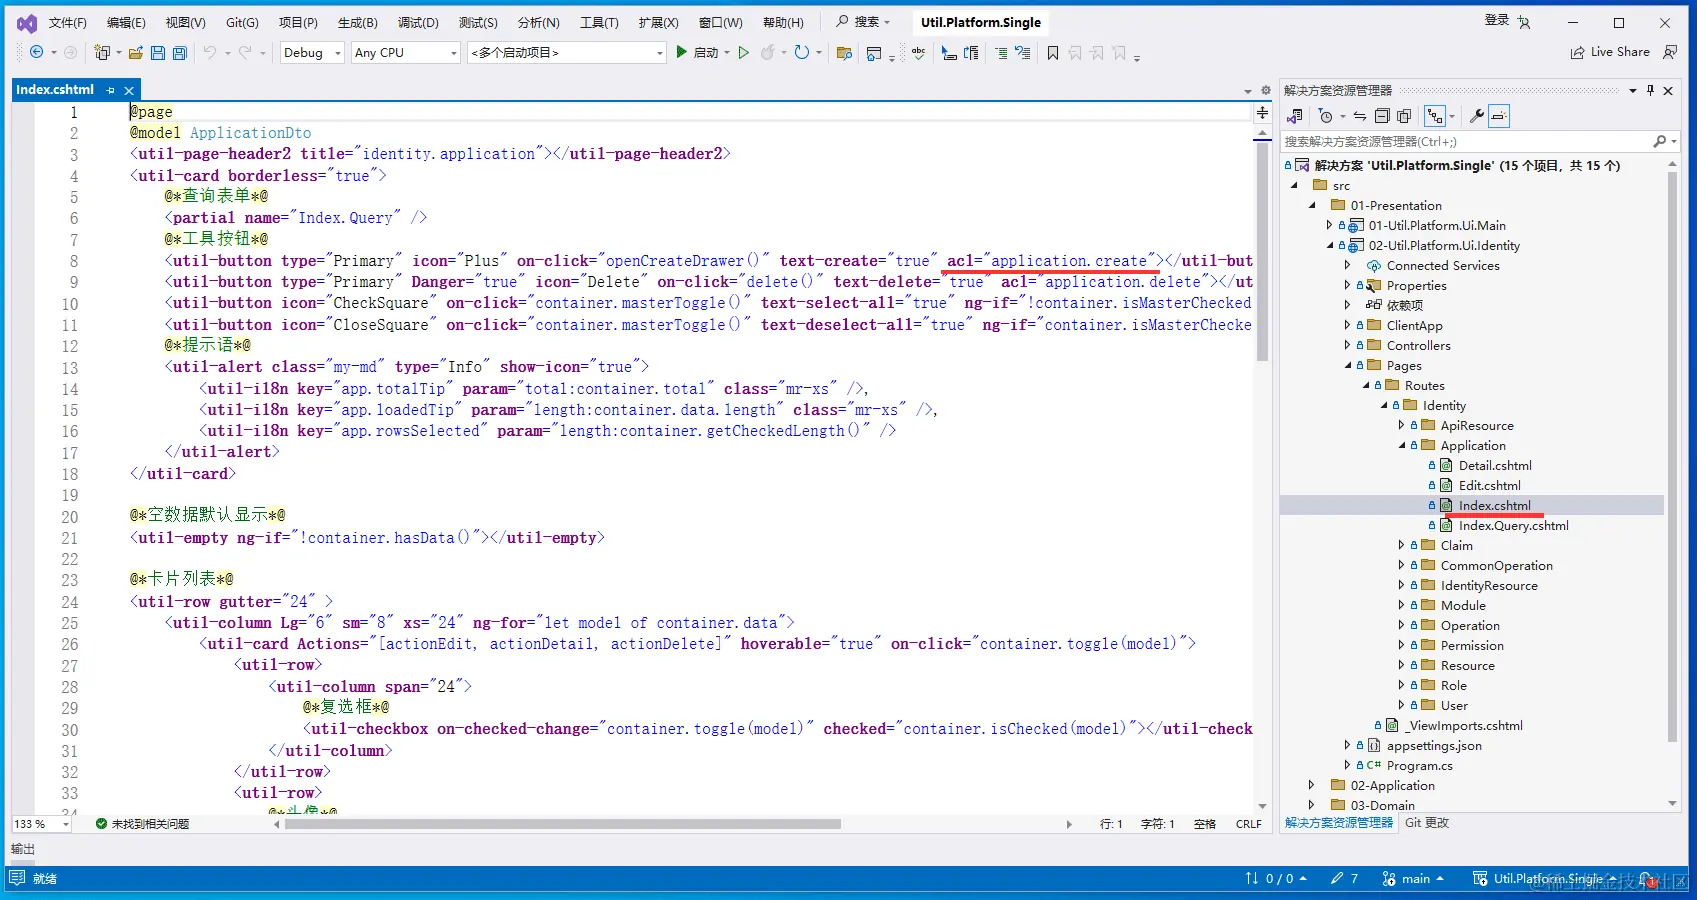Click the main branch indicator in status bar
The width and height of the screenshot is (1697, 900).
click(1415, 879)
